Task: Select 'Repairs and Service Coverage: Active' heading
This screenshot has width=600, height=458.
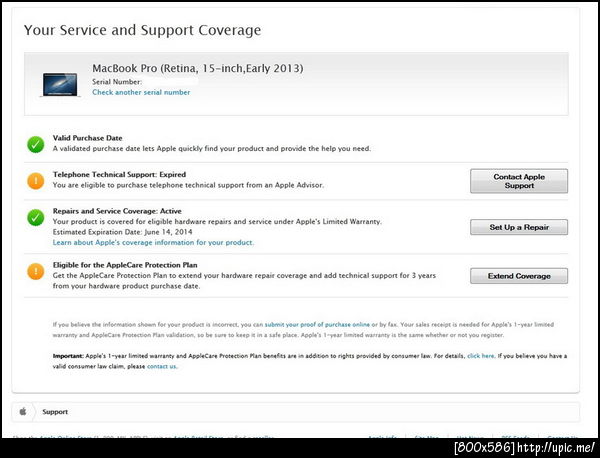Action: tap(117, 211)
